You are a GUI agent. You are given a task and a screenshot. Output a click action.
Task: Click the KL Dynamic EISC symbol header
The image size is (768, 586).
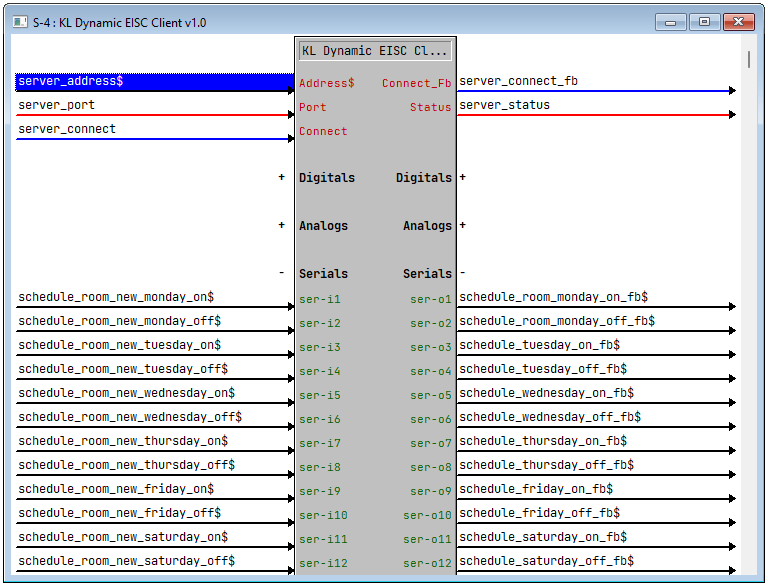375,50
